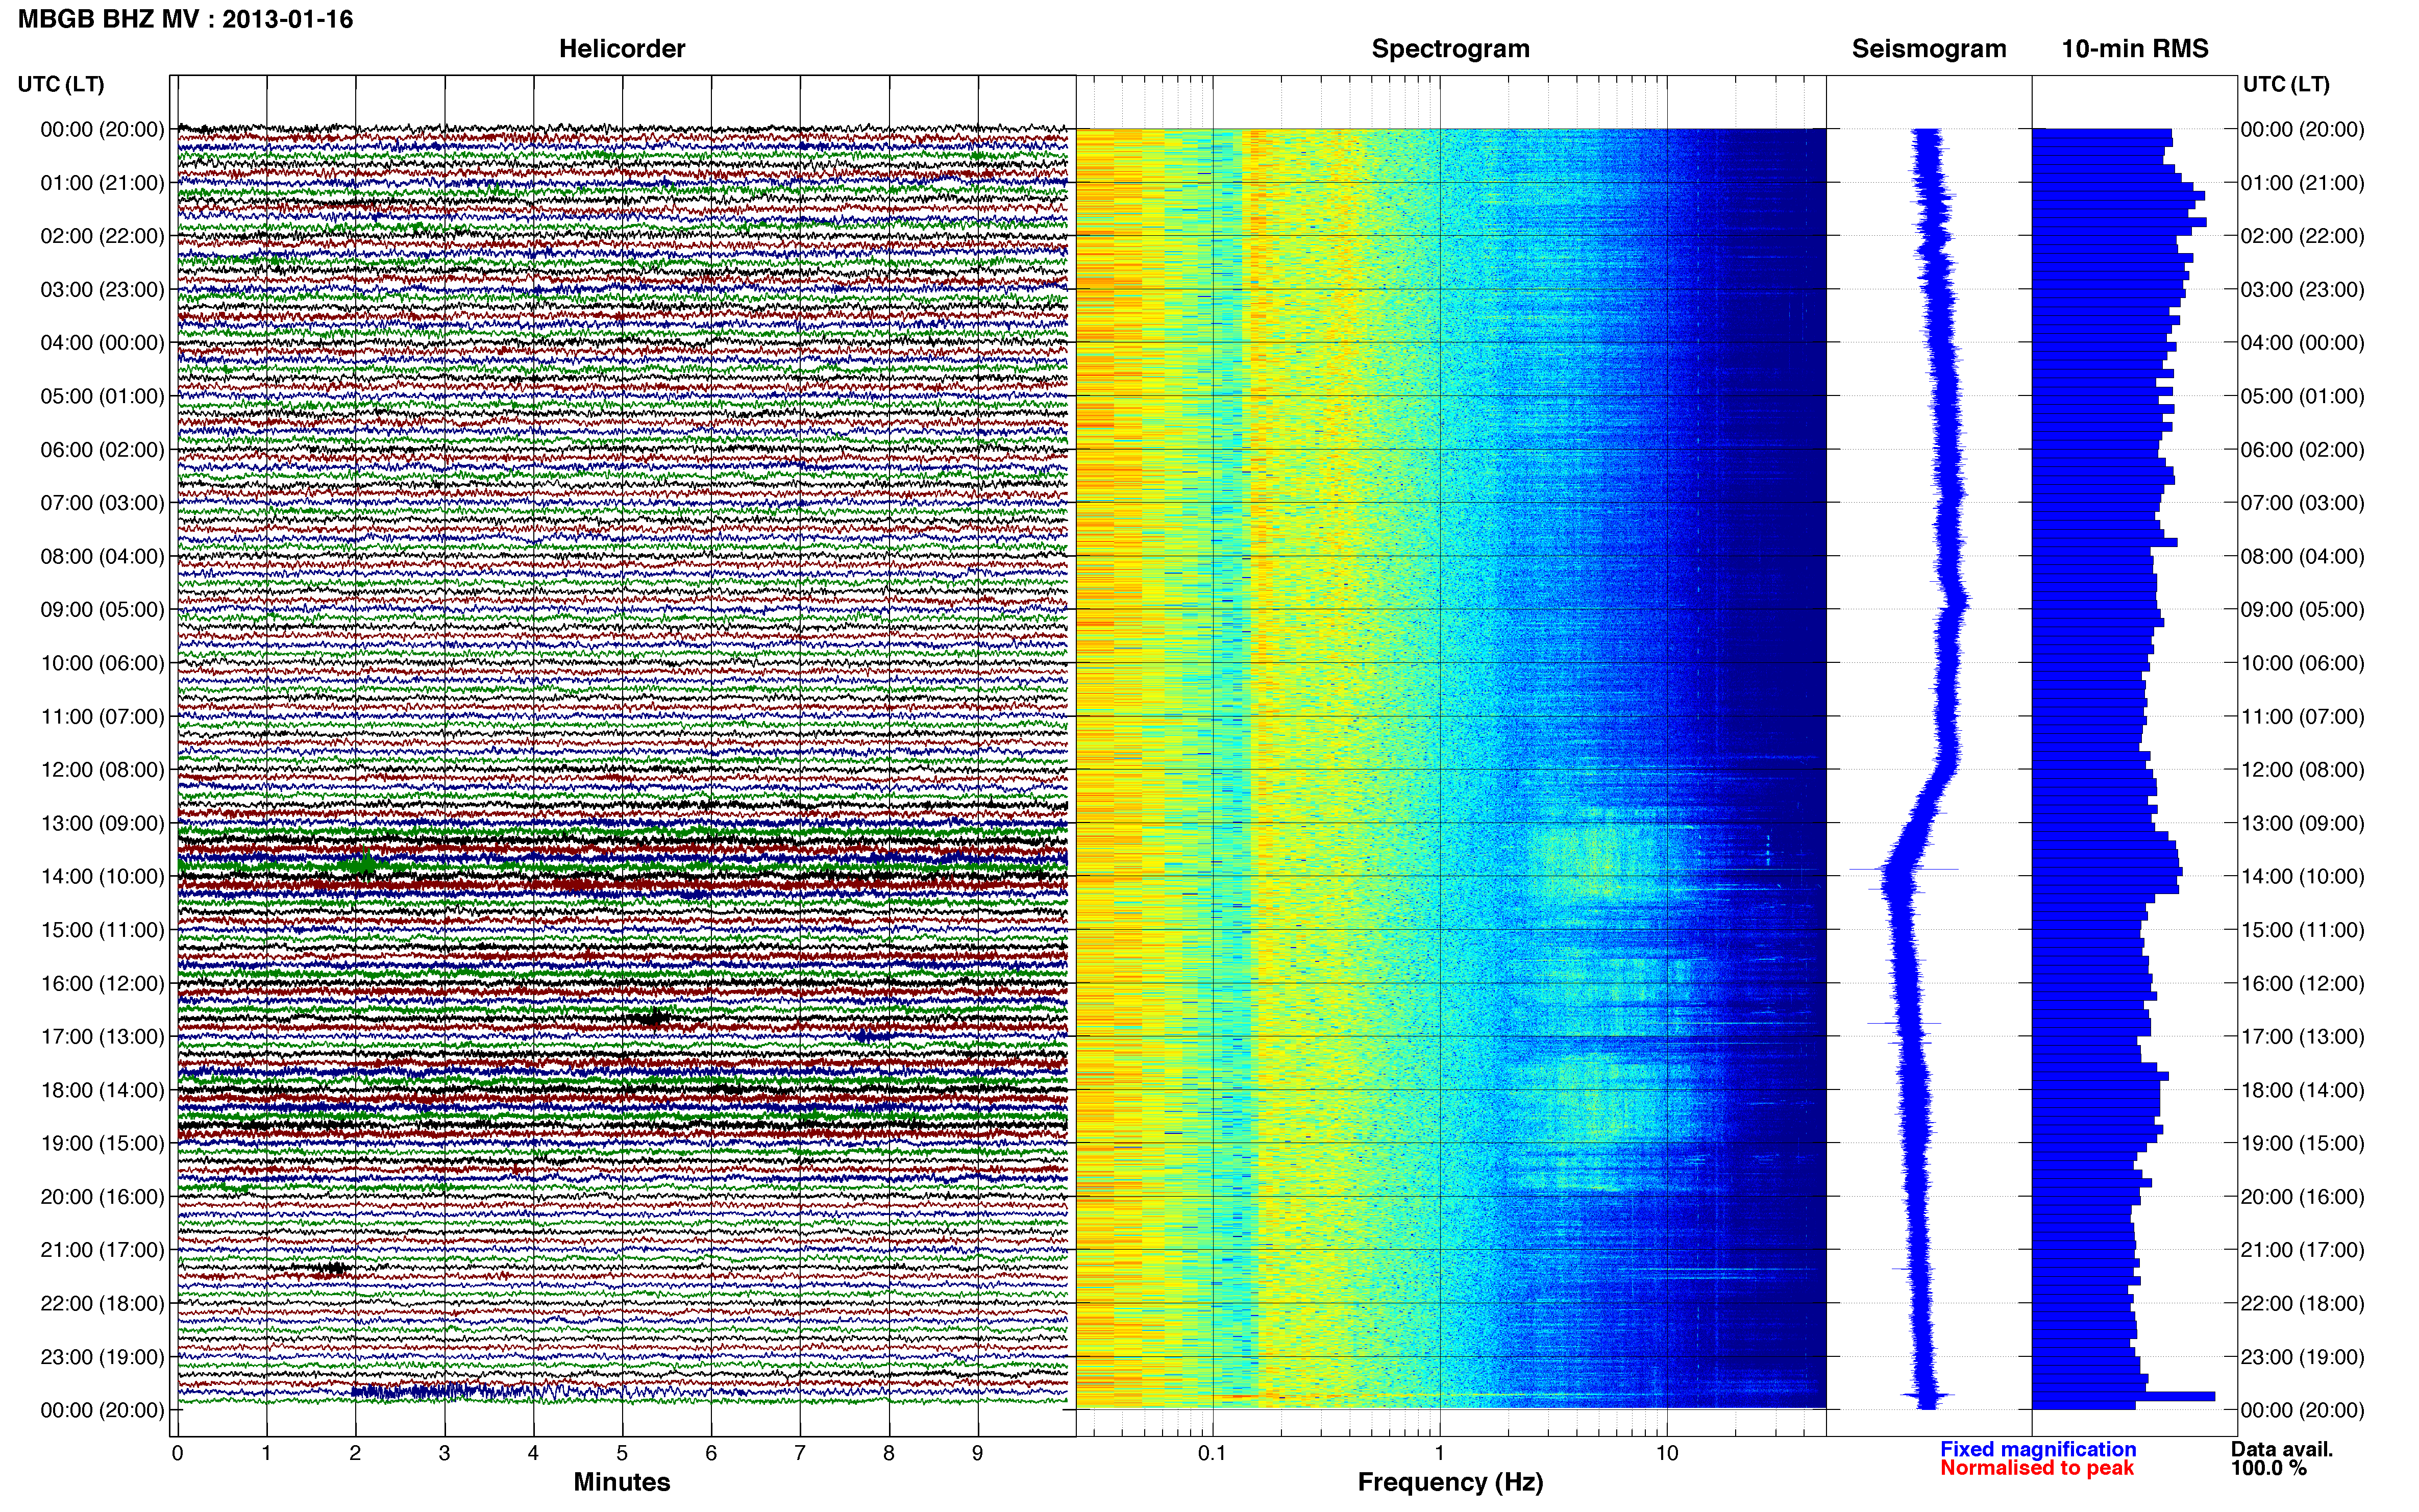Click right-side time label '14:00 (10:00)'
Screen dimensions: 2419x1512
coord(2302,877)
